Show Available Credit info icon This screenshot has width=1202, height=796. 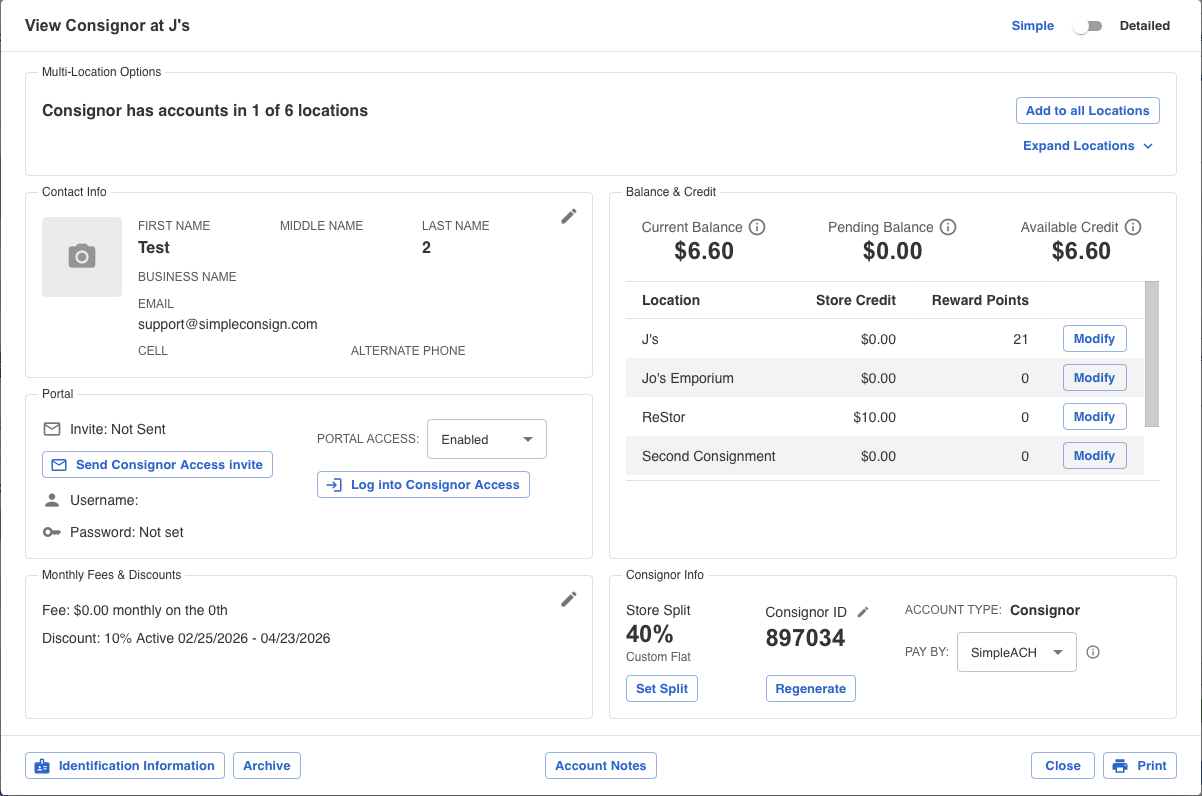tap(1133, 227)
